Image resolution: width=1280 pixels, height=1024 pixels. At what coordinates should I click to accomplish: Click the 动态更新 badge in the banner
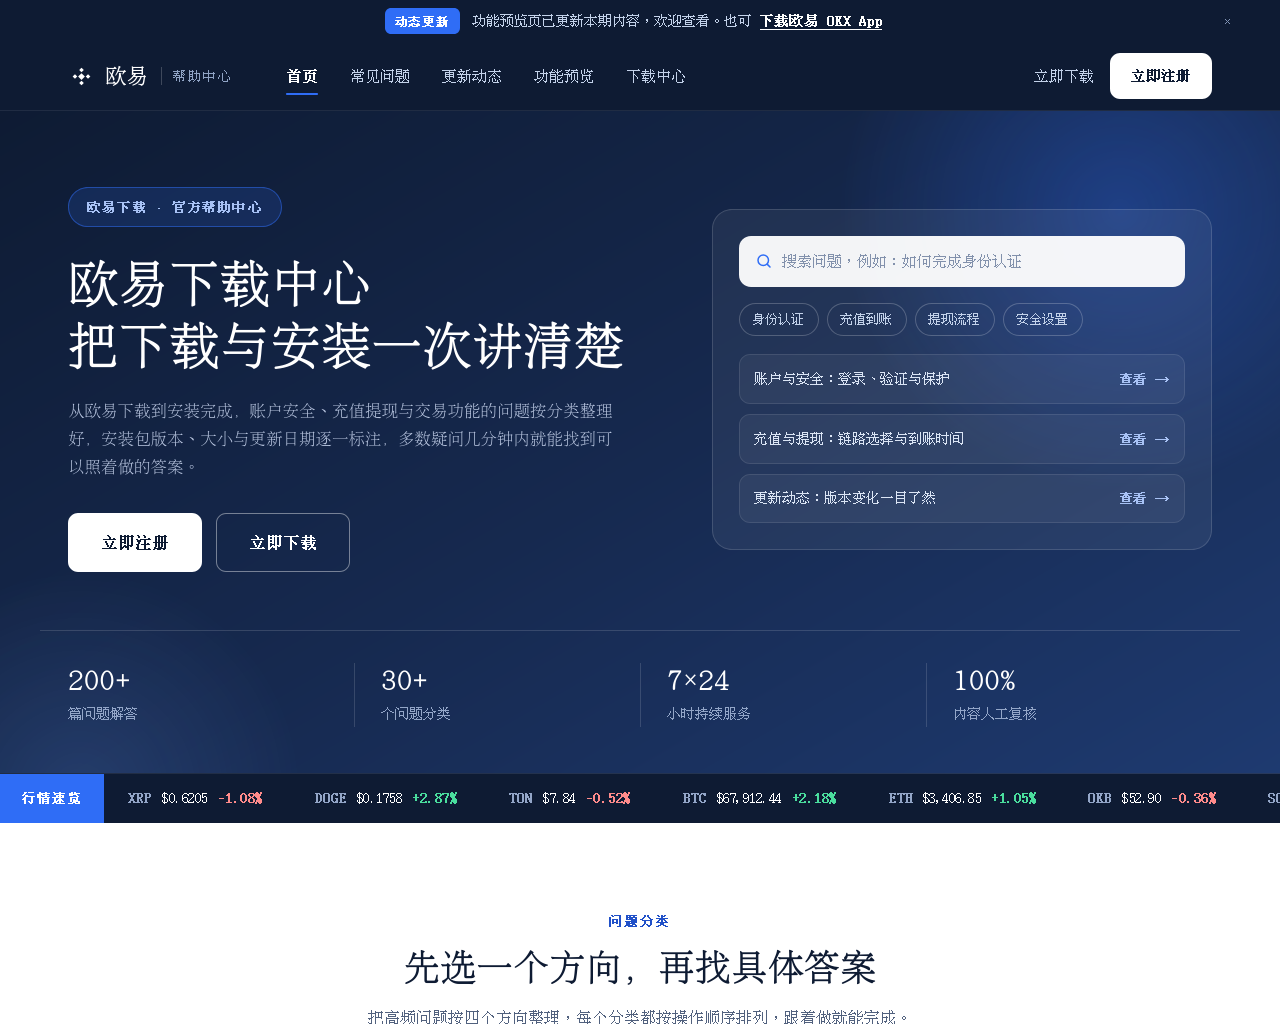pyautogui.click(x=422, y=21)
